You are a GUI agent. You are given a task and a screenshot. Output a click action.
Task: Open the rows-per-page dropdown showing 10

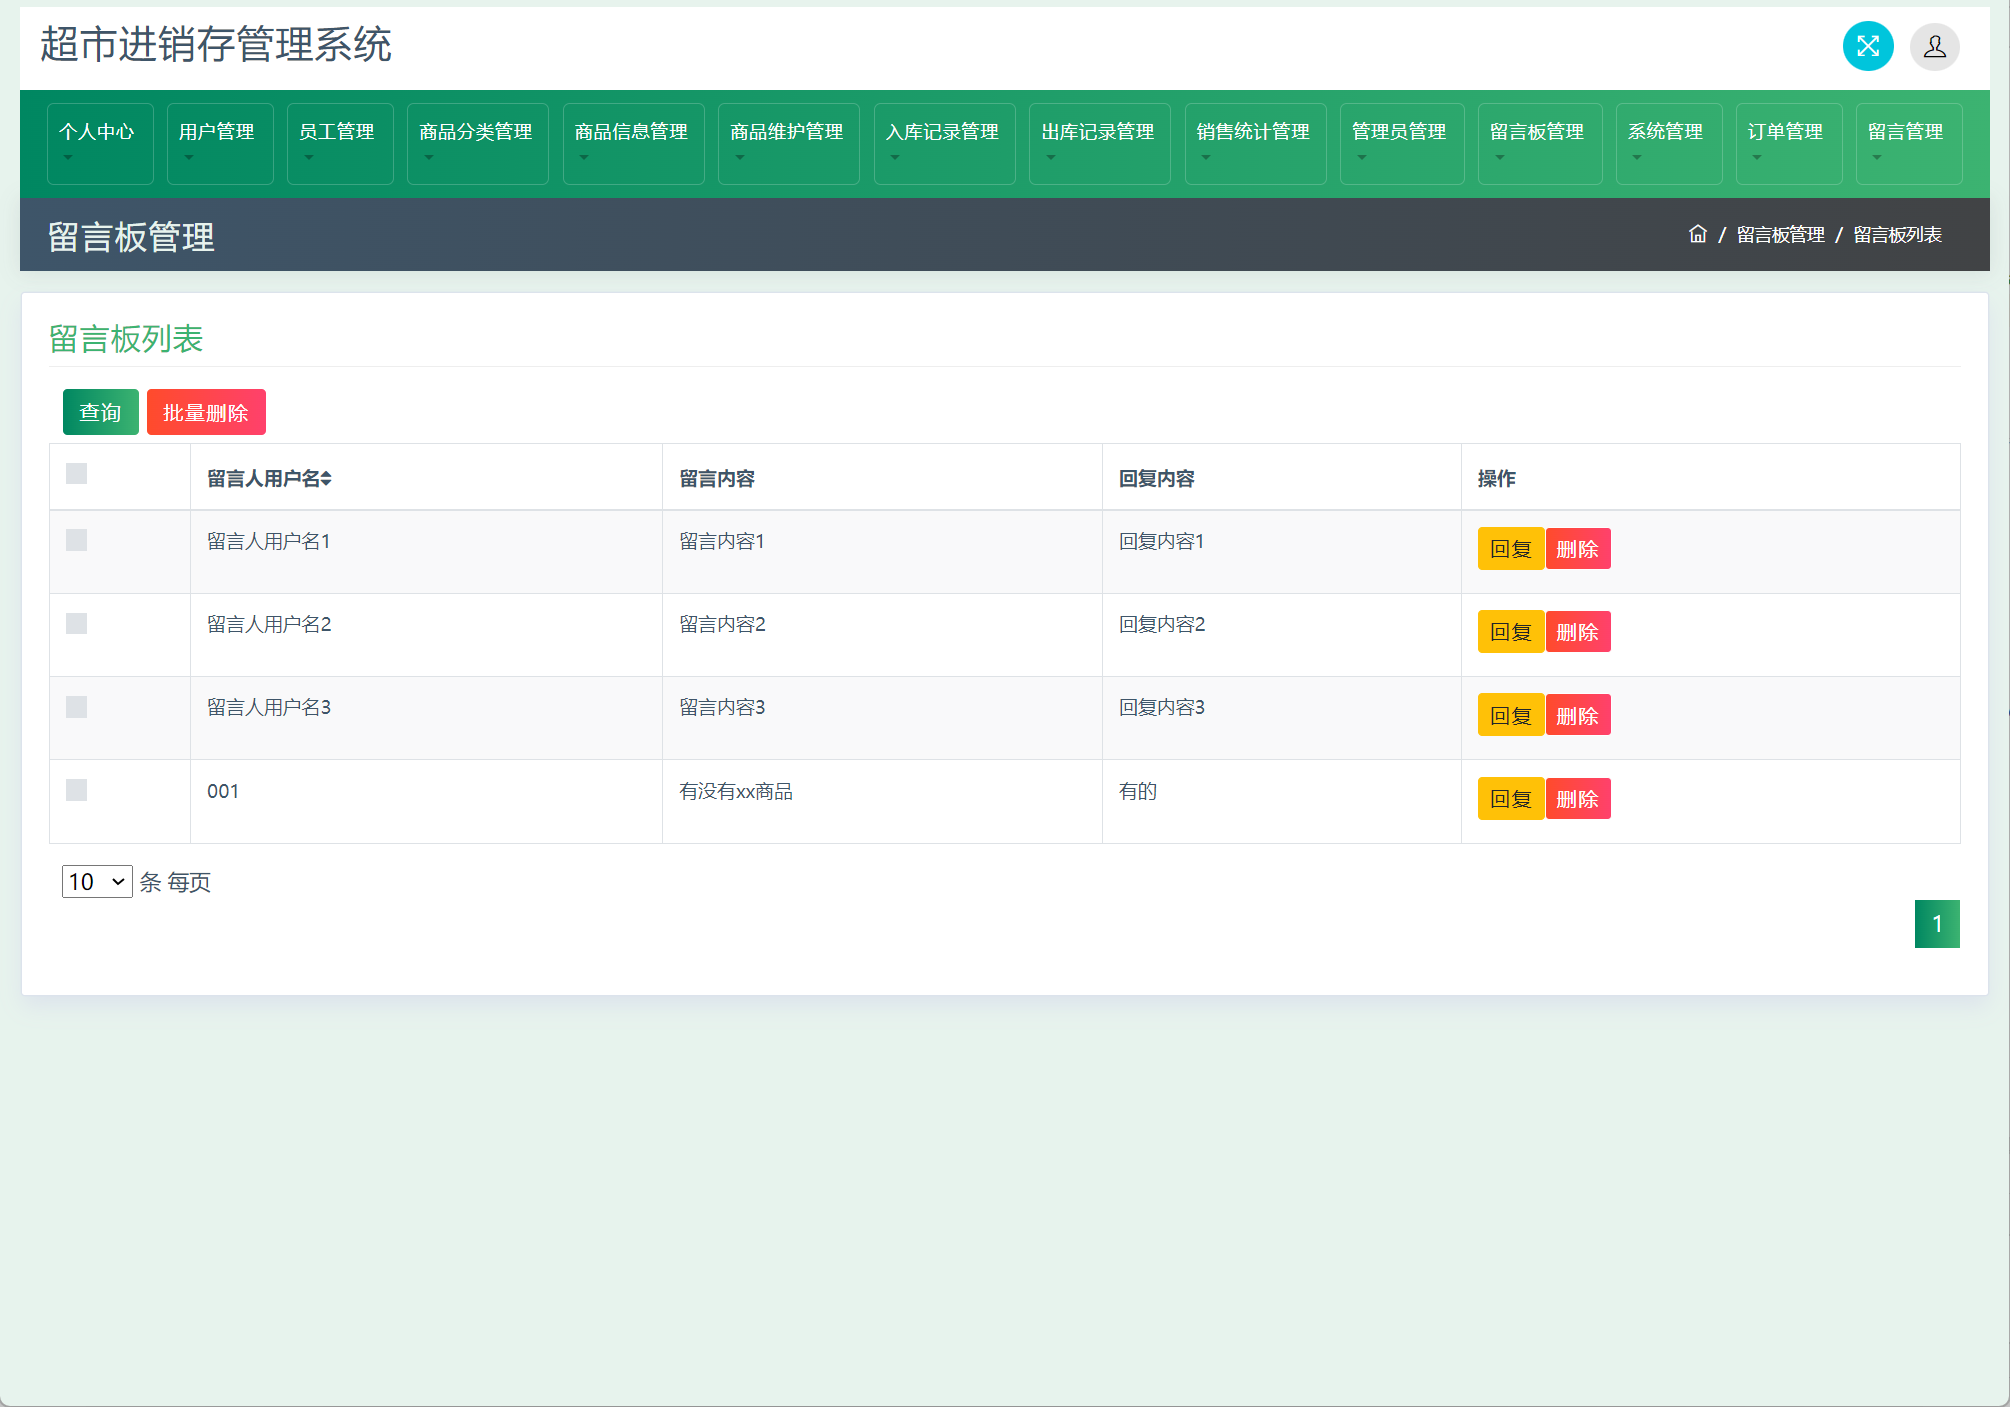pyautogui.click(x=97, y=881)
